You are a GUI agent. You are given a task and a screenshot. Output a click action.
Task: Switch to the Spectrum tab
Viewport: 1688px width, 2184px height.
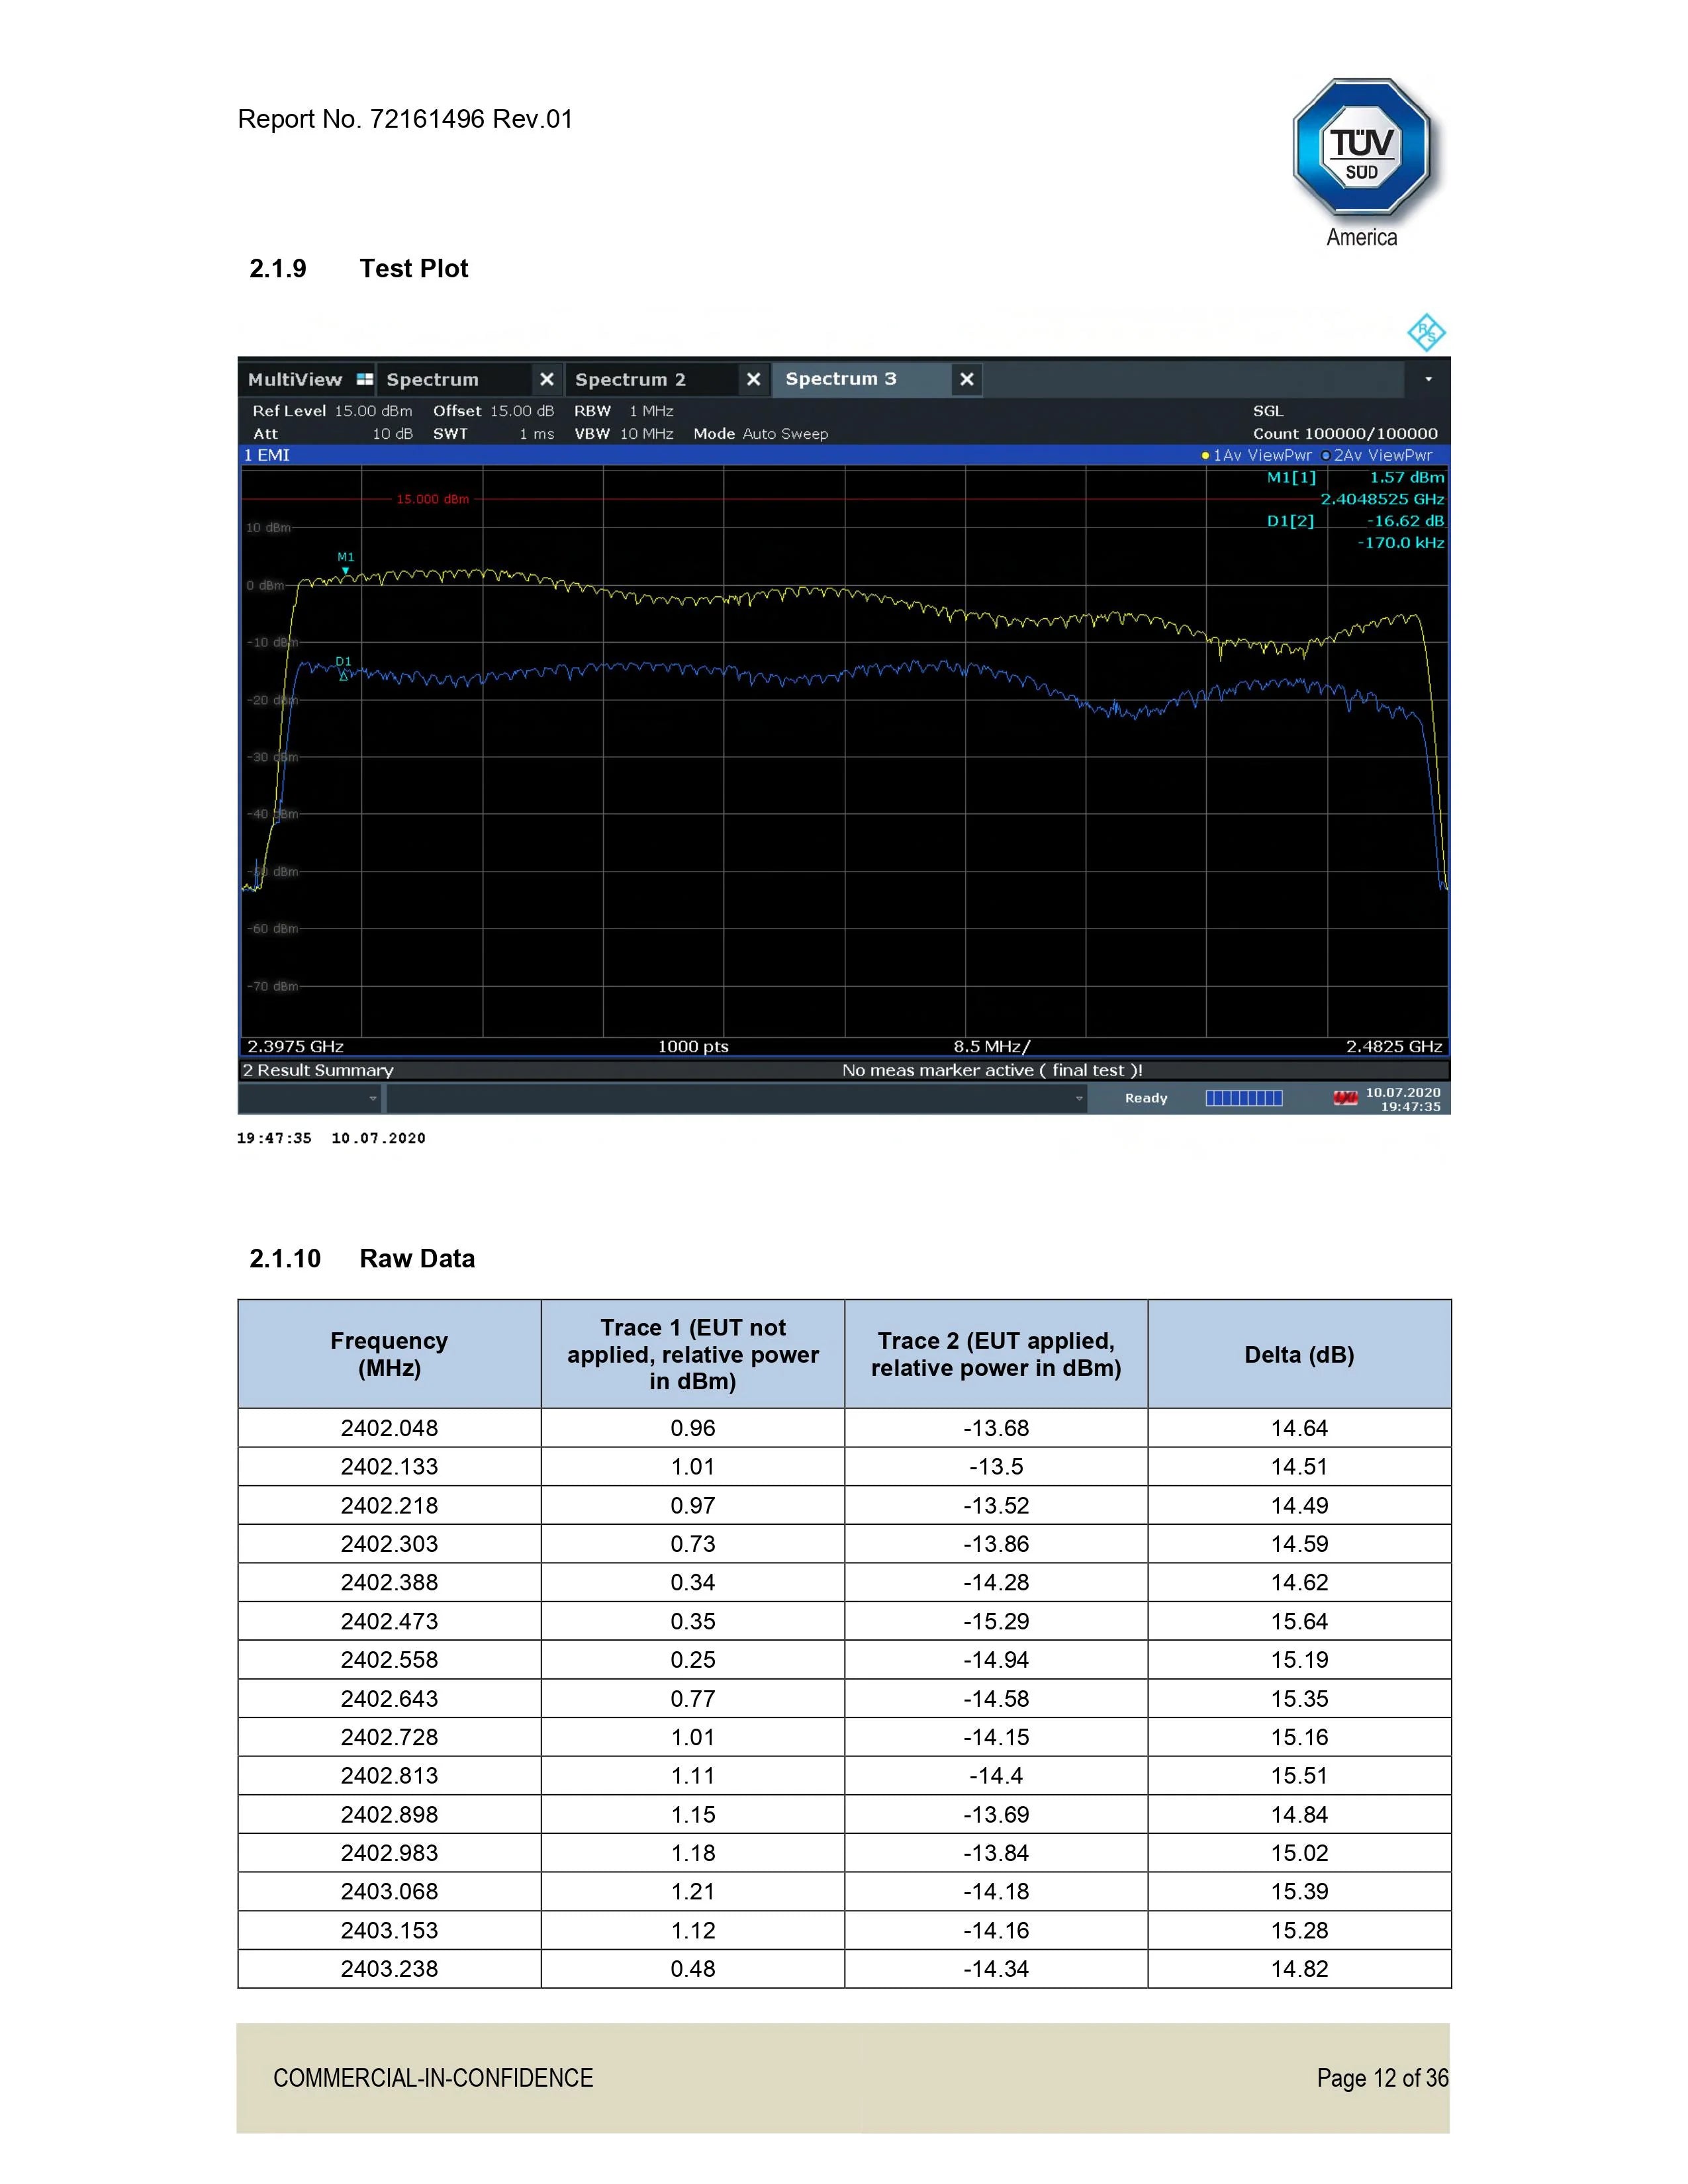click(x=432, y=380)
